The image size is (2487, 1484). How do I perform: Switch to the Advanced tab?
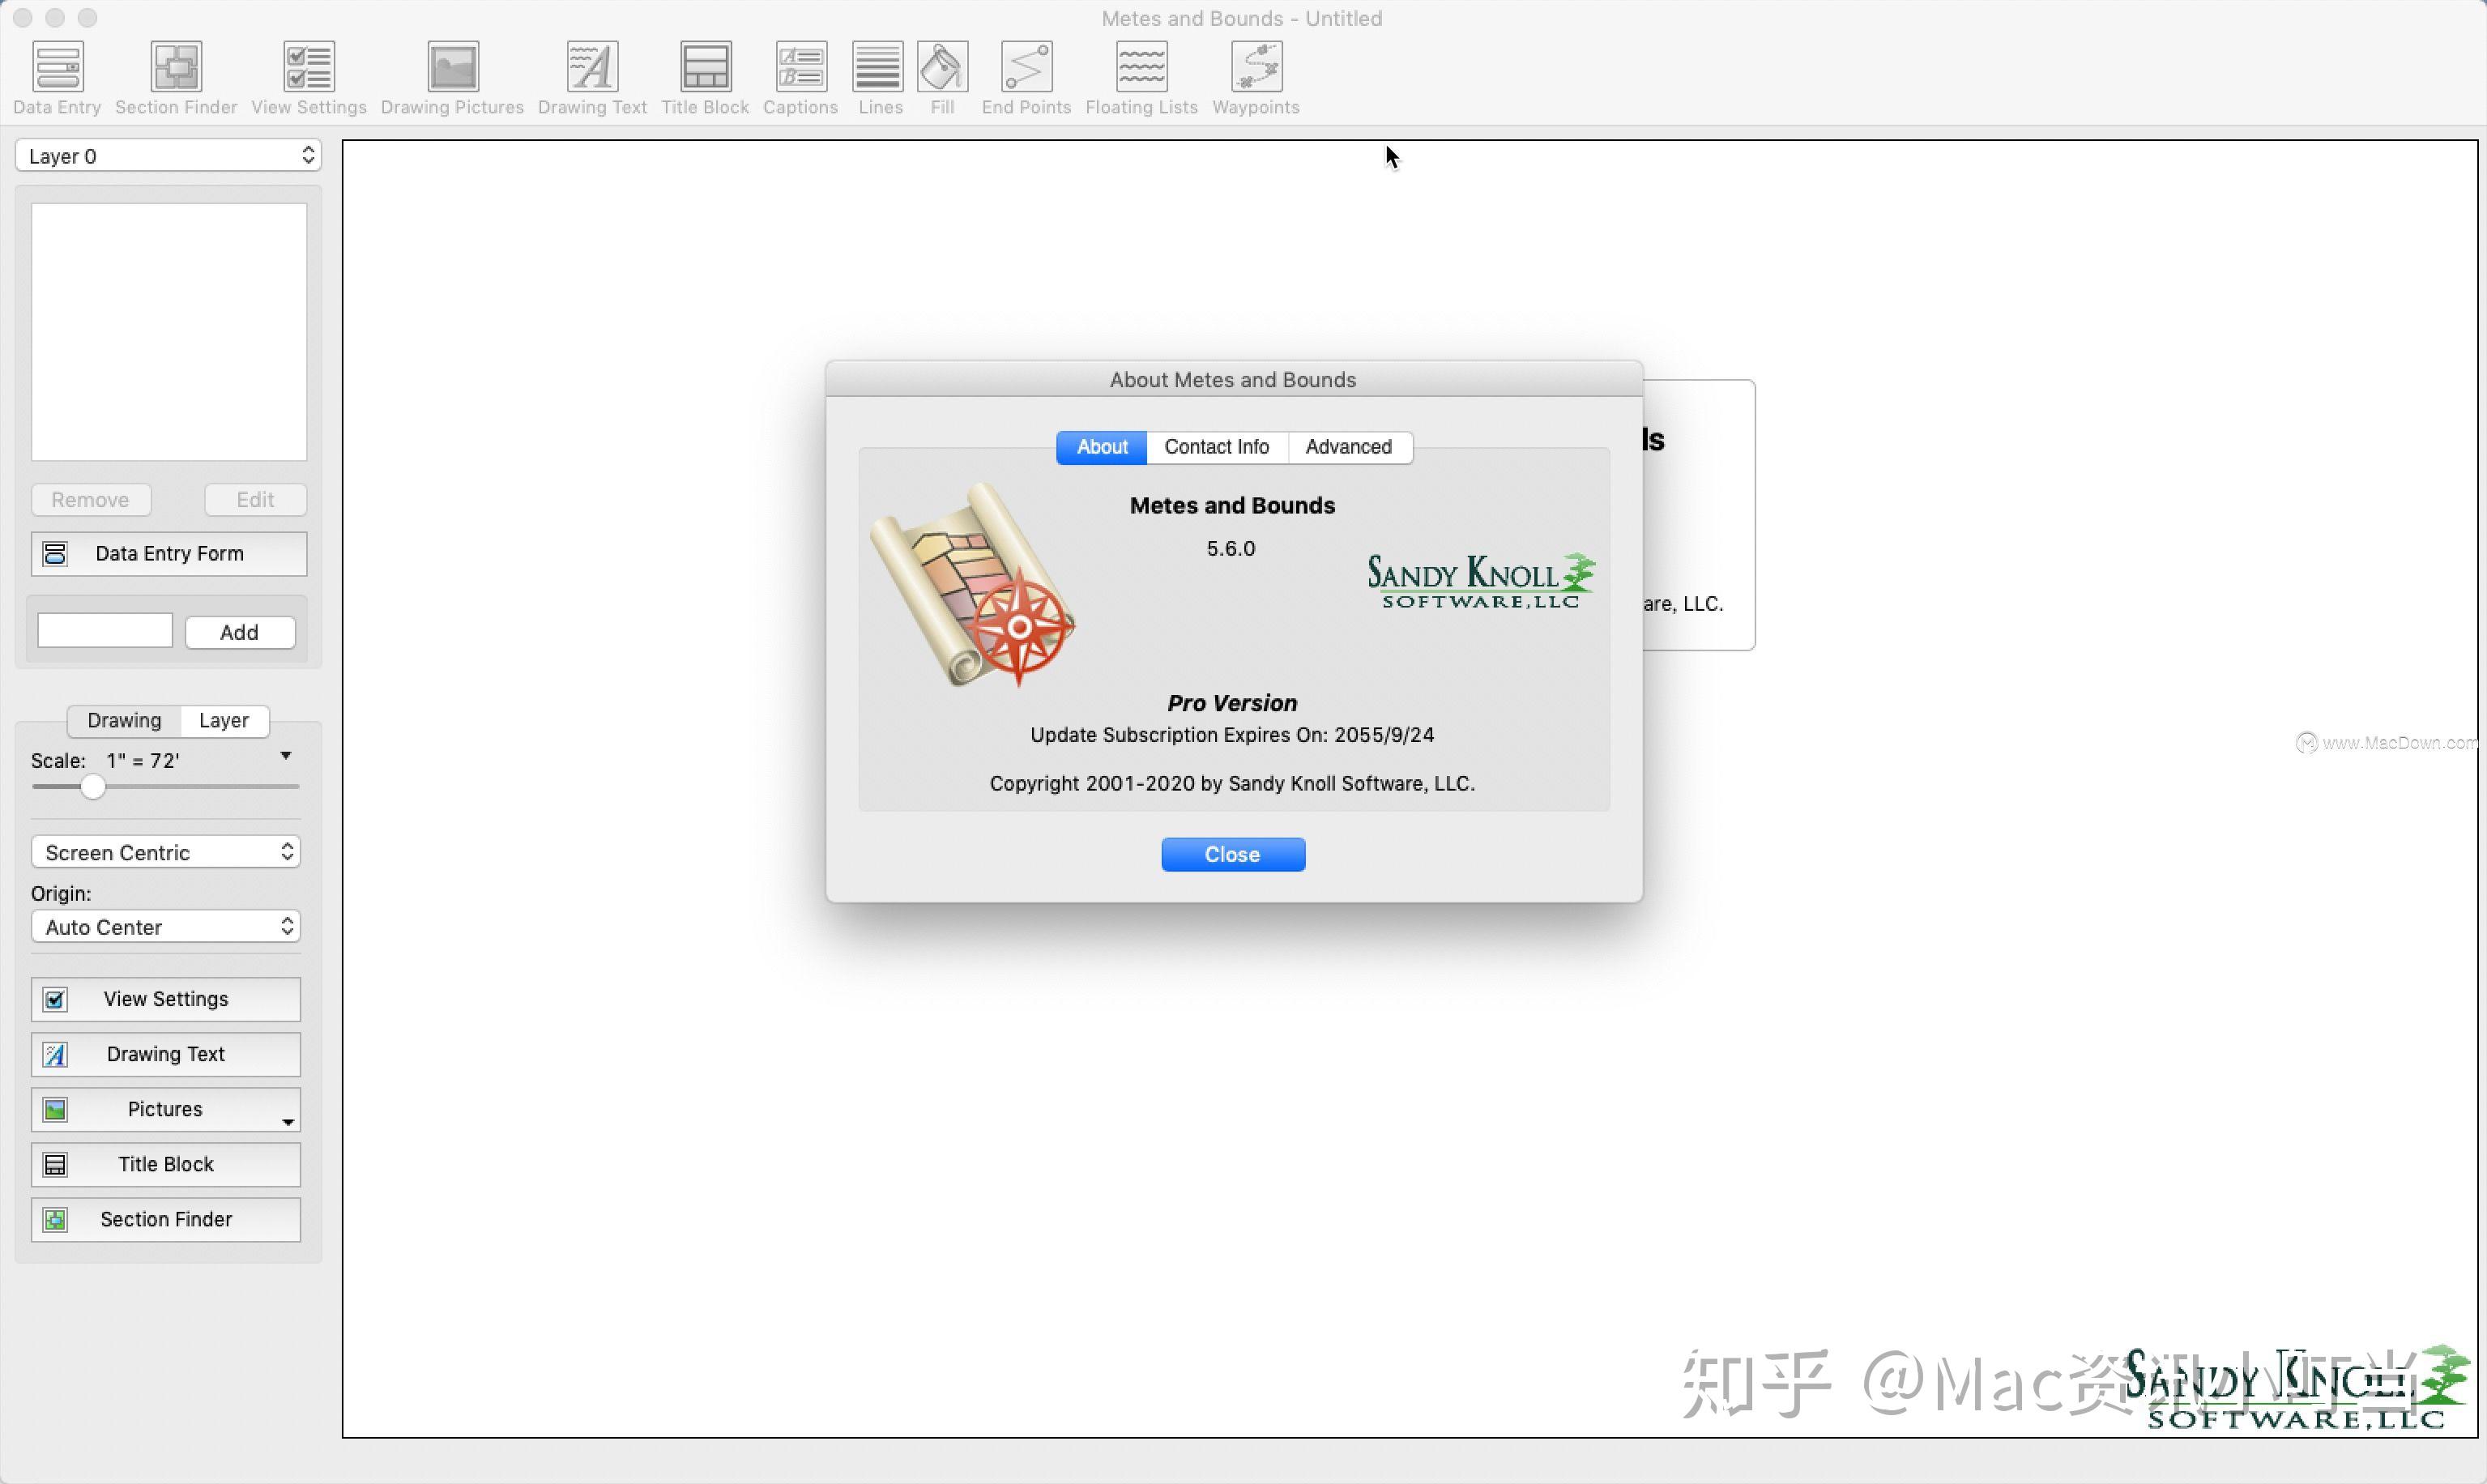(x=1349, y=447)
